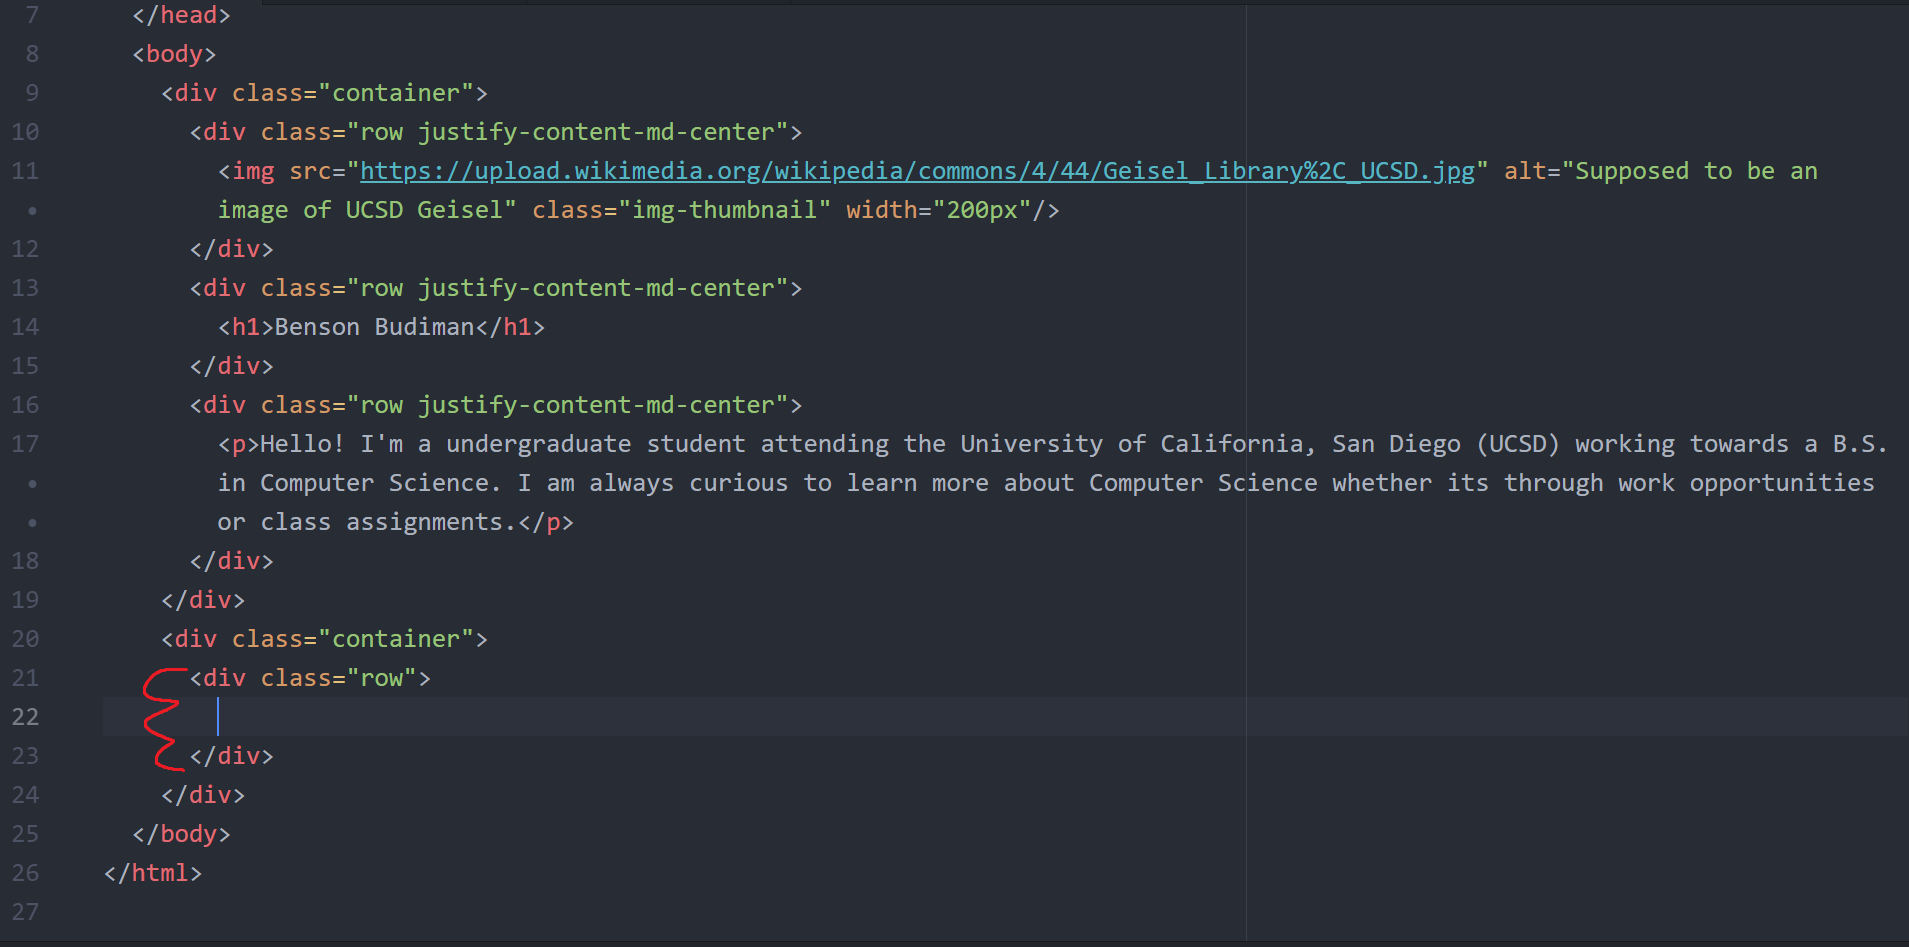Click the closing body tag

(181, 834)
